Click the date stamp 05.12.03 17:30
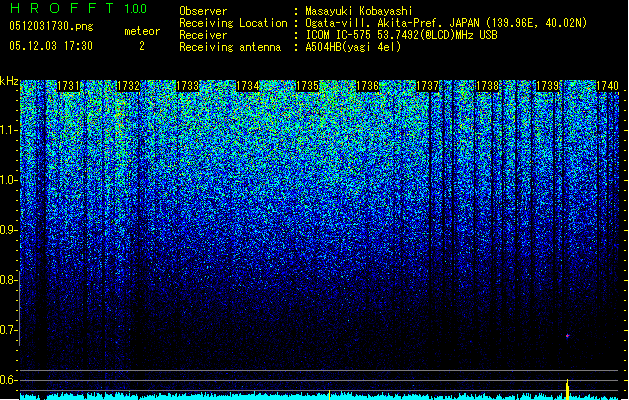629x400 pixels. [x=51, y=46]
